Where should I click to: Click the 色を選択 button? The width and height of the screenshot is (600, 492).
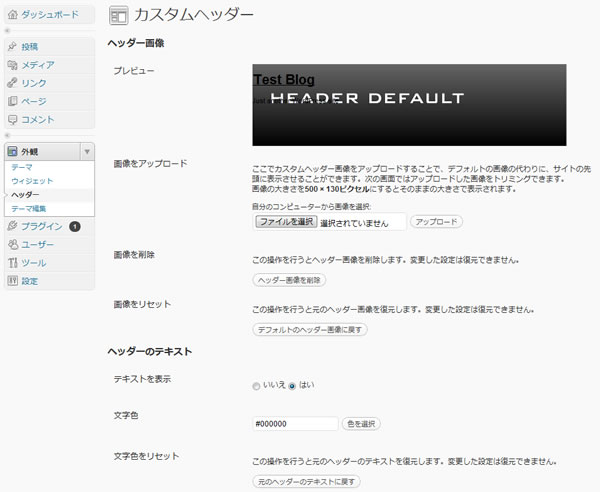click(361, 424)
